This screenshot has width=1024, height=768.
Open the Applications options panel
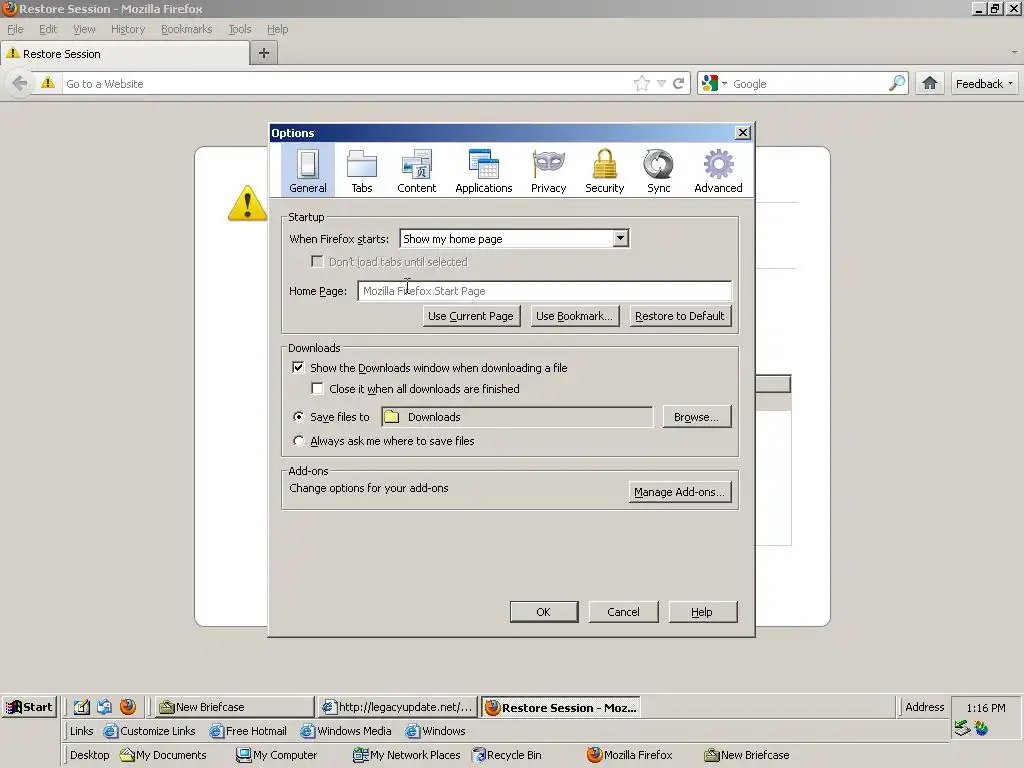coord(484,170)
